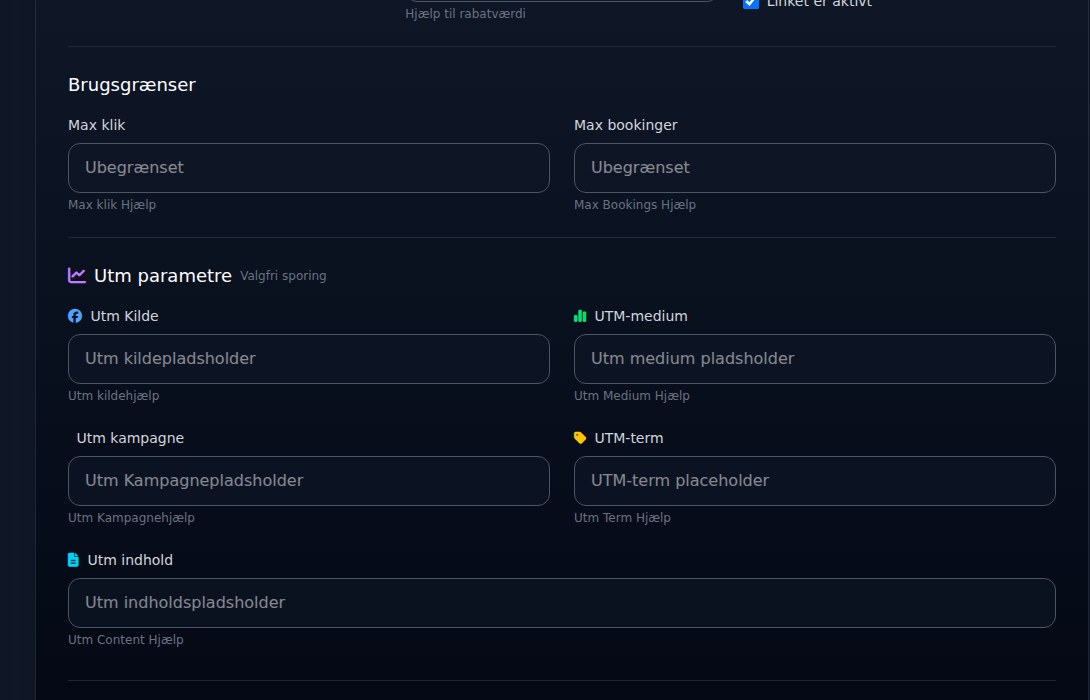
Task: Click the Brugsgrænser section heading
Action: (x=132, y=85)
